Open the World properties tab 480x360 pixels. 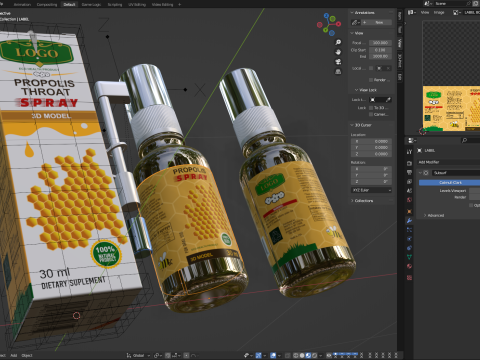(x=409, y=200)
